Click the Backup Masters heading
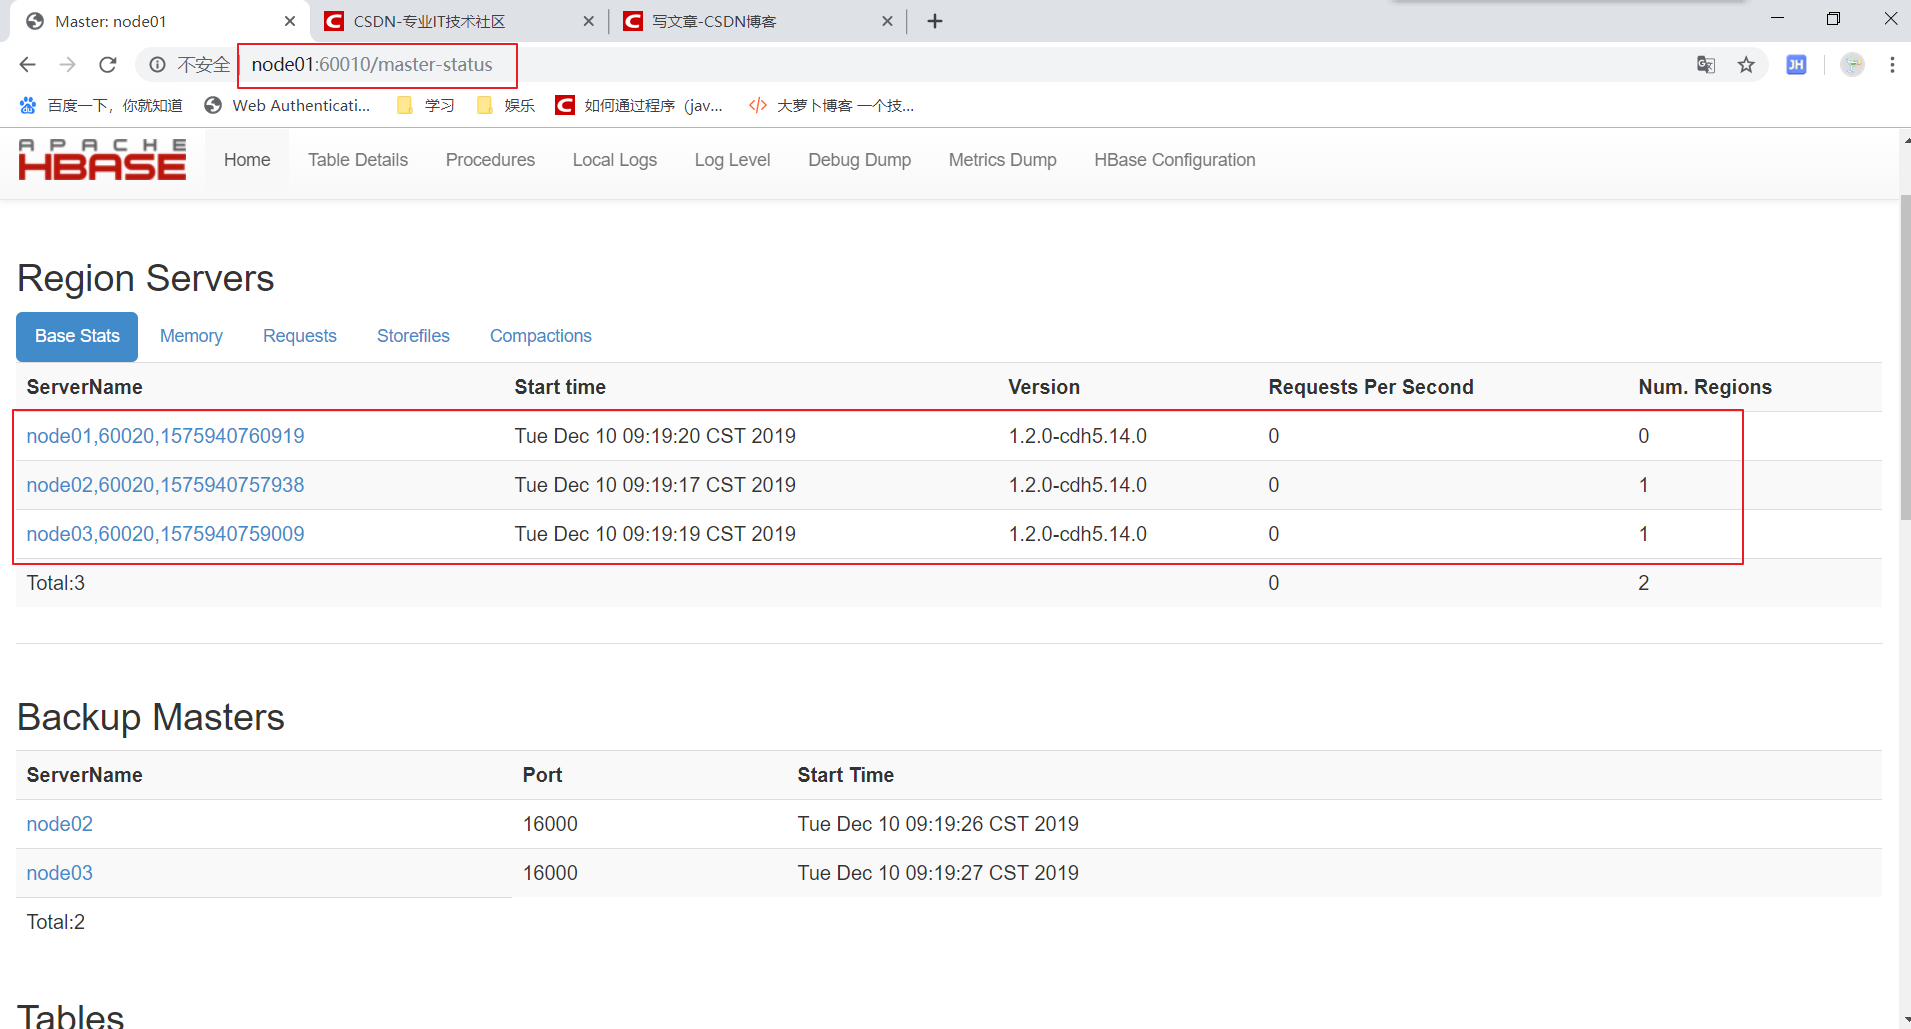This screenshot has width=1911, height=1029. click(x=151, y=718)
